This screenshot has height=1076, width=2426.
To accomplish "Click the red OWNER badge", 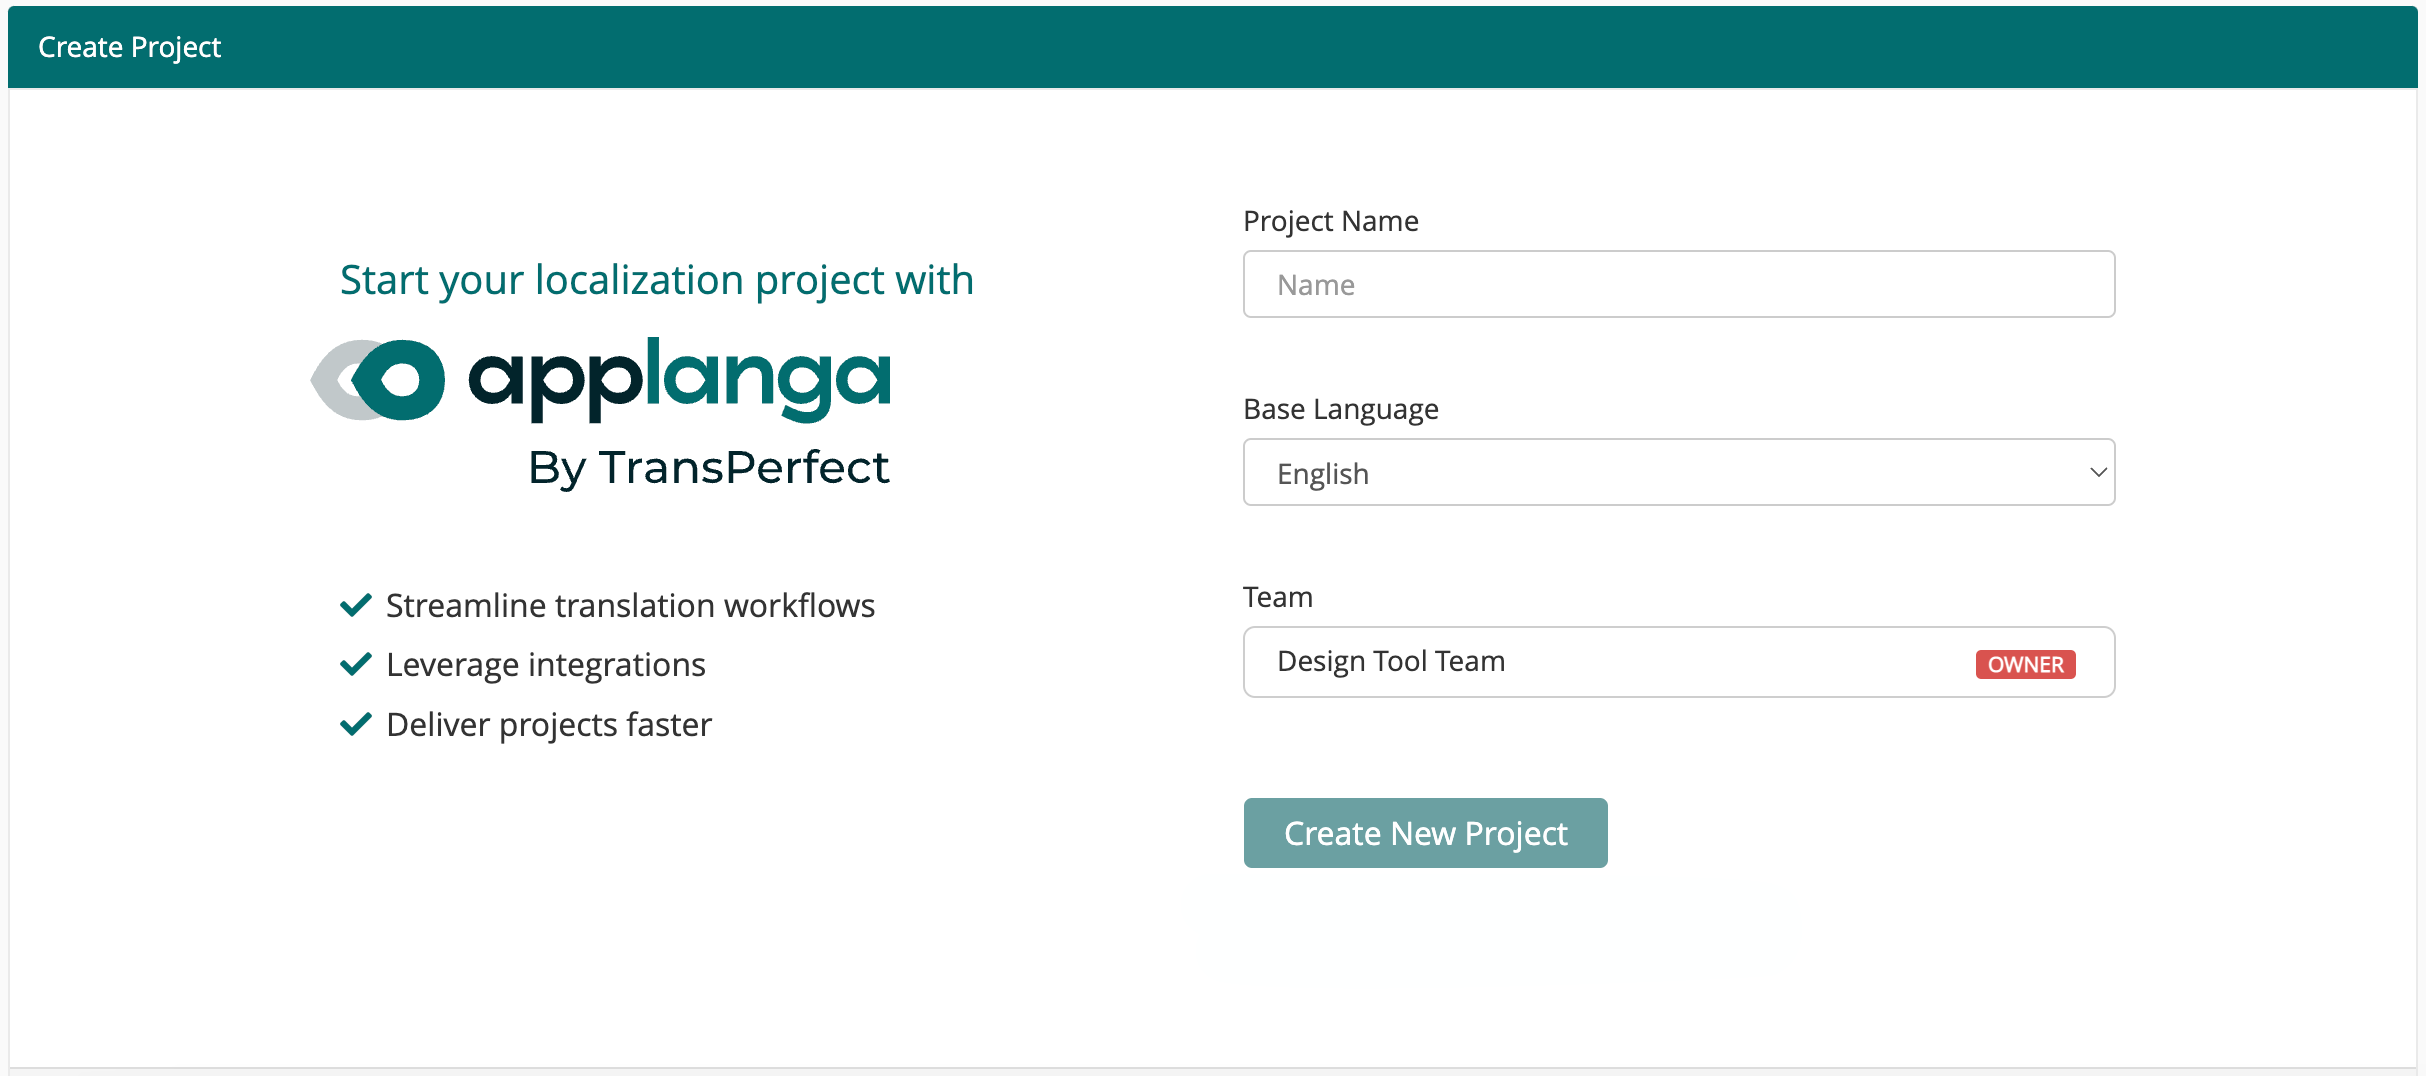I will tap(2025, 665).
